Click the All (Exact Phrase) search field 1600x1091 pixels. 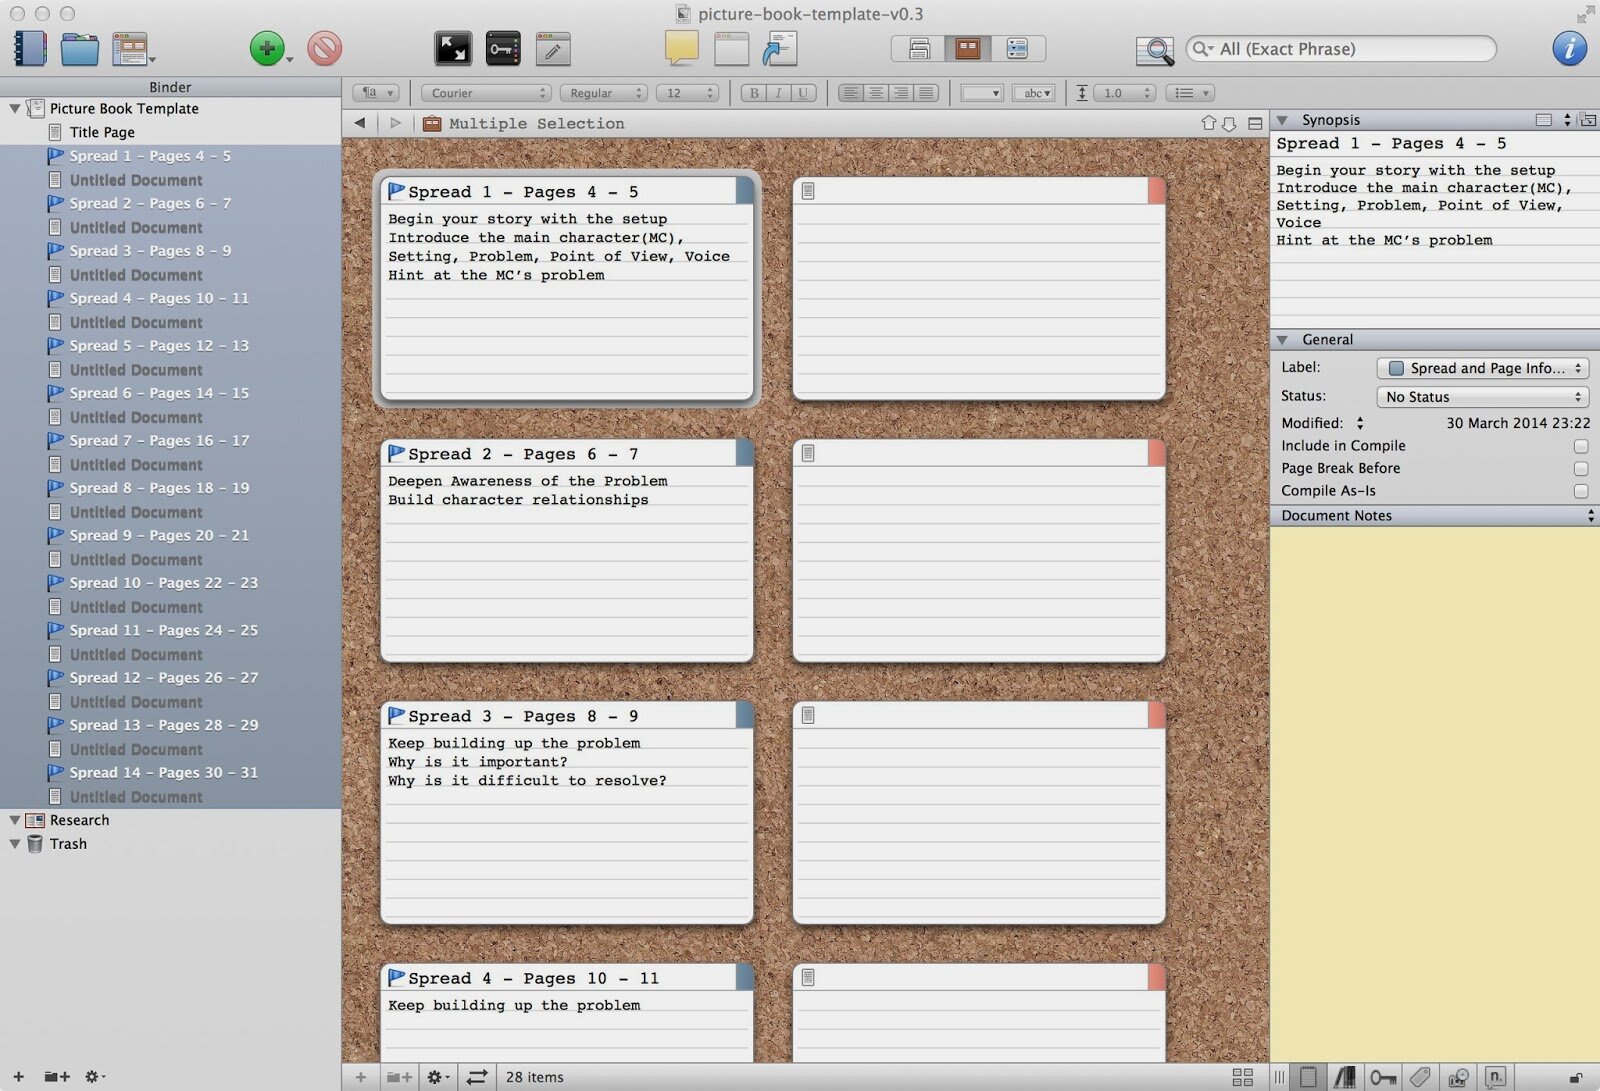[x=1341, y=49]
